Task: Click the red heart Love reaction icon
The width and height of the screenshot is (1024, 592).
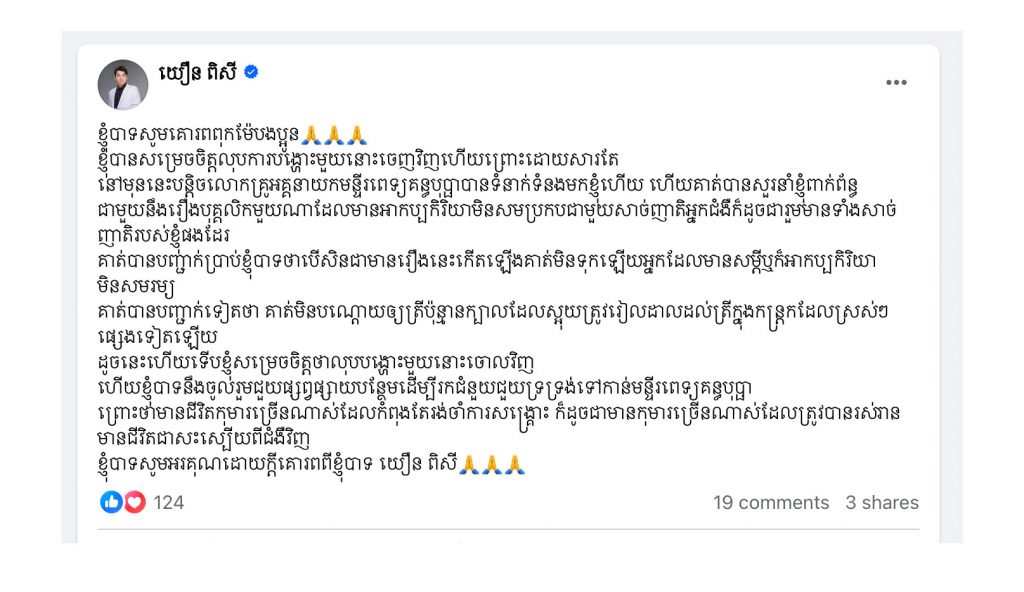Action: pos(135,502)
